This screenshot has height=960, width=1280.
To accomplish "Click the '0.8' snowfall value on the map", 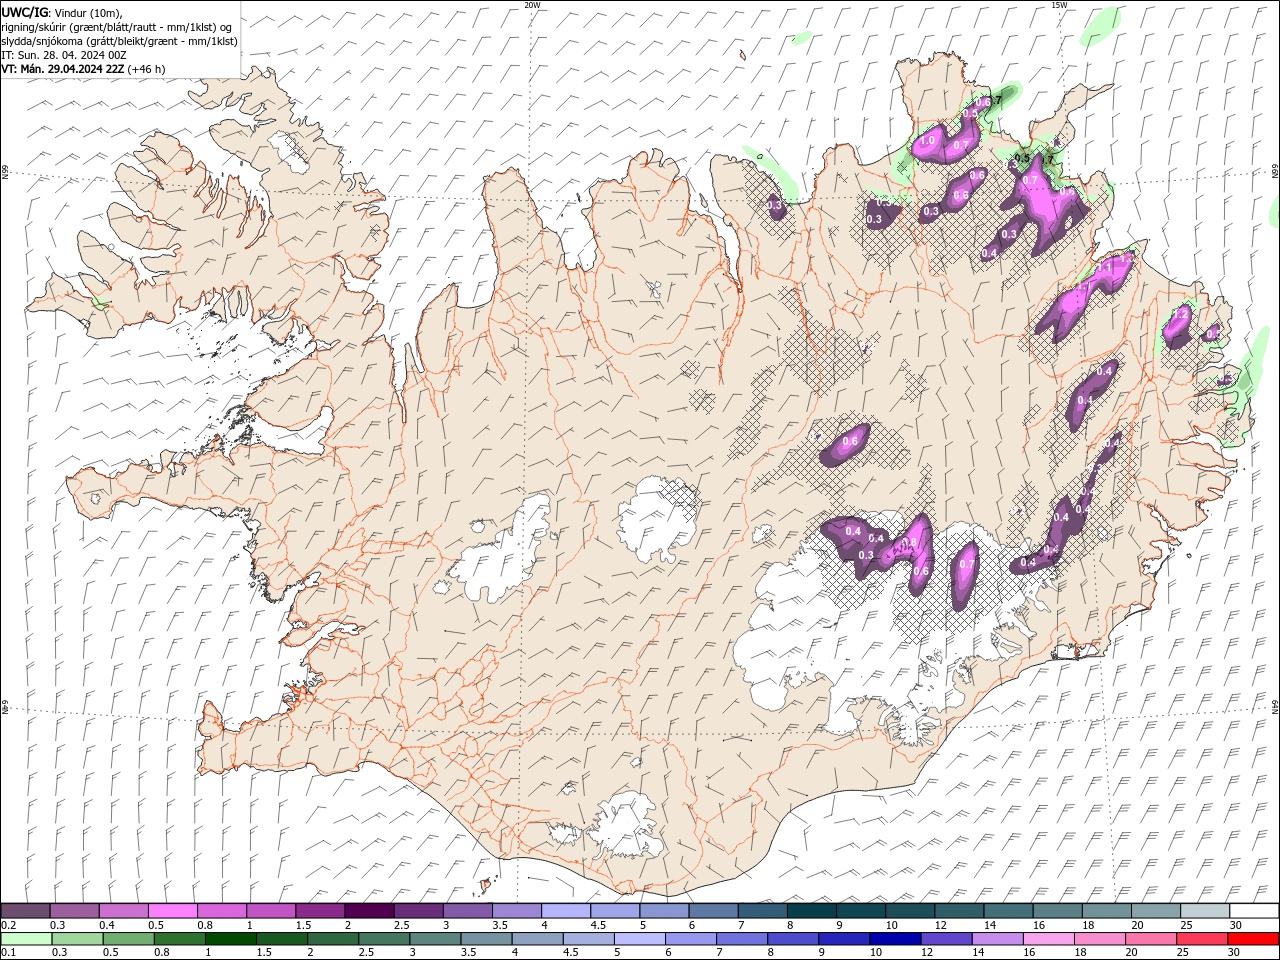I will click(909, 543).
